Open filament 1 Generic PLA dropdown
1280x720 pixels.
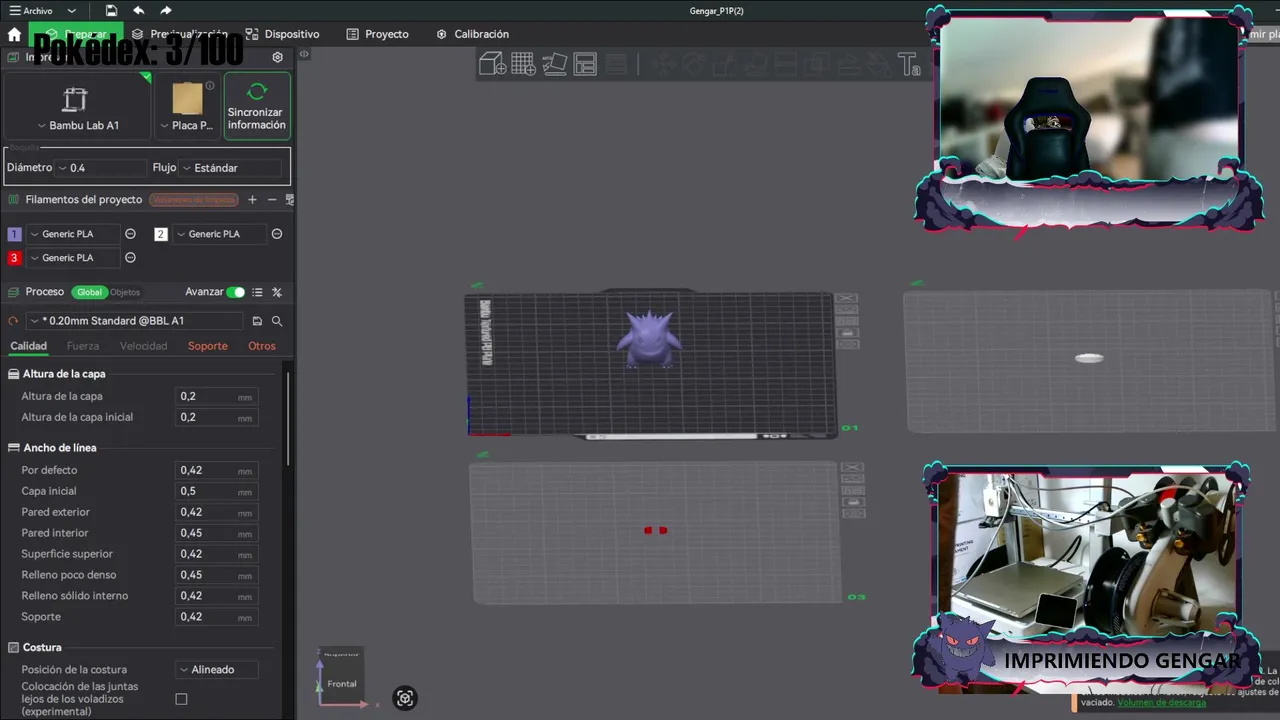tap(72, 234)
